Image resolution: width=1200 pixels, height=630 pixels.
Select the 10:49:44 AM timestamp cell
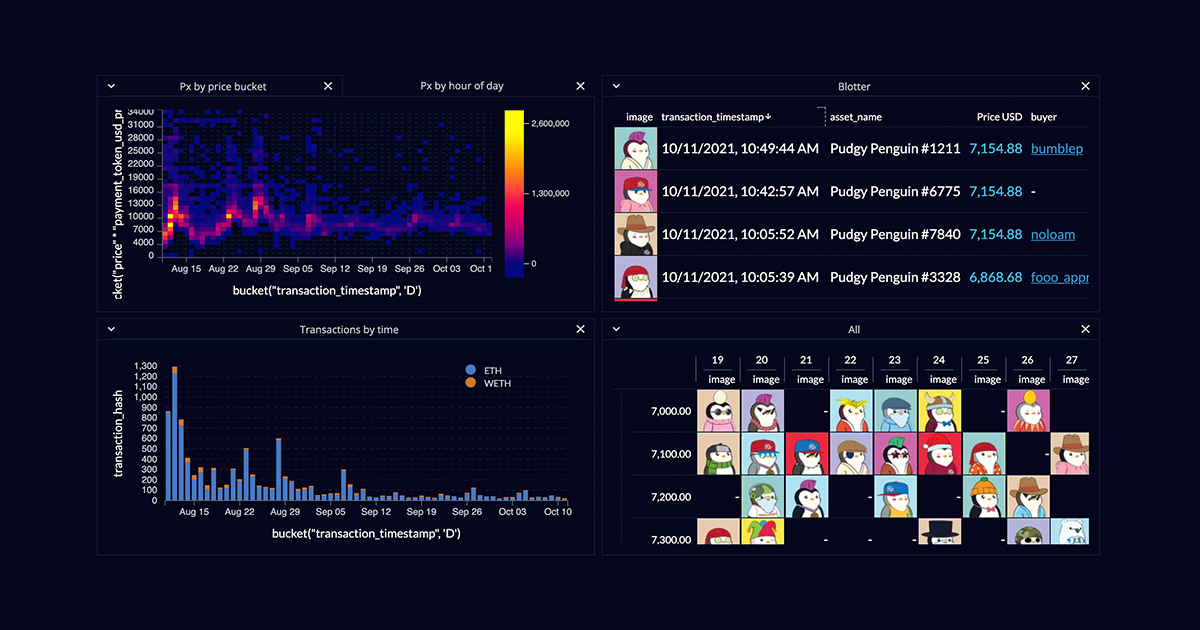[740, 148]
